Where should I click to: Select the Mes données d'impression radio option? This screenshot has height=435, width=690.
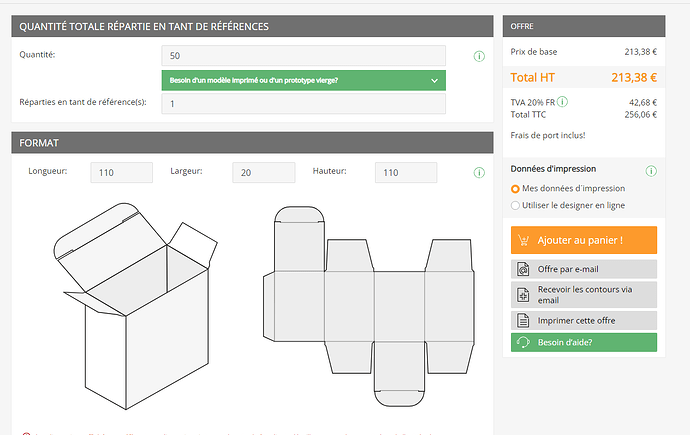click(x=516, y=188)
